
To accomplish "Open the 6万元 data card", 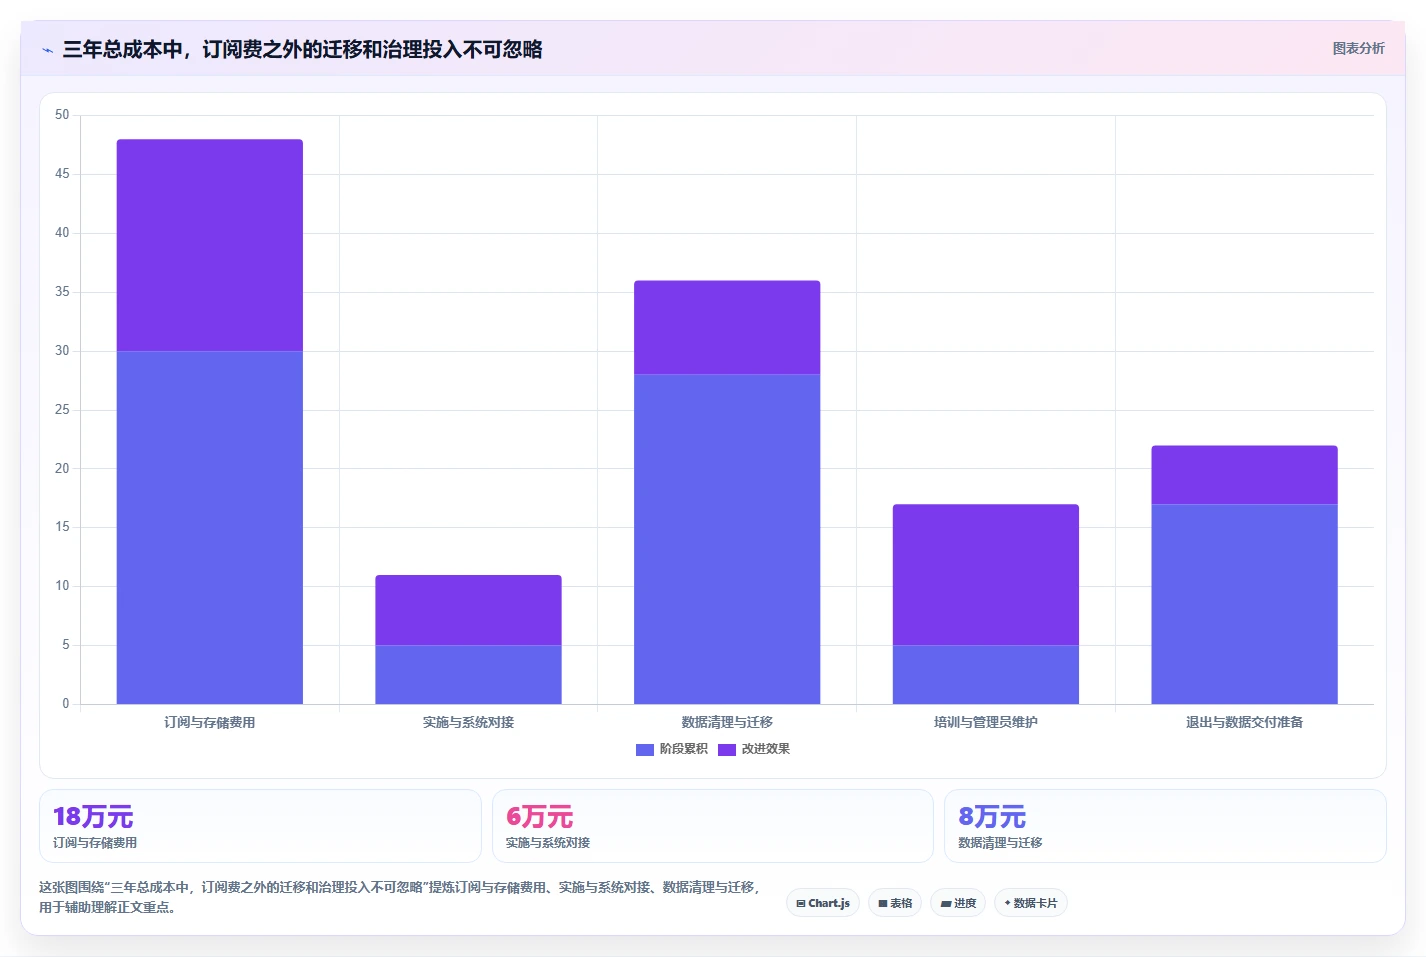I will [712, 826].
